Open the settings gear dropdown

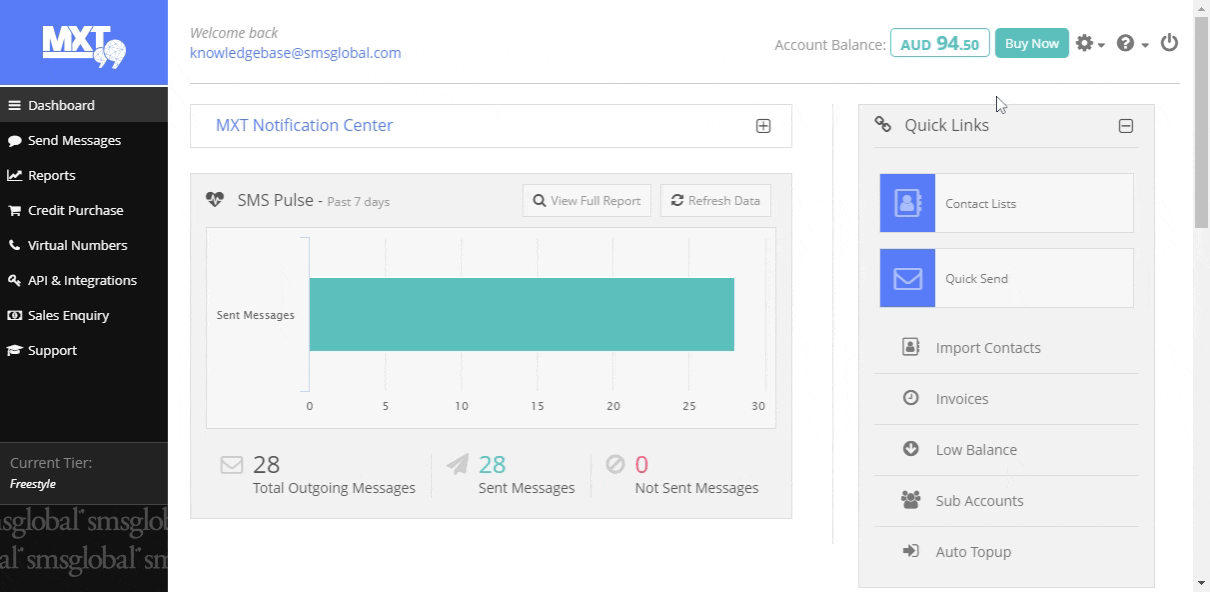click(1089, 44)
